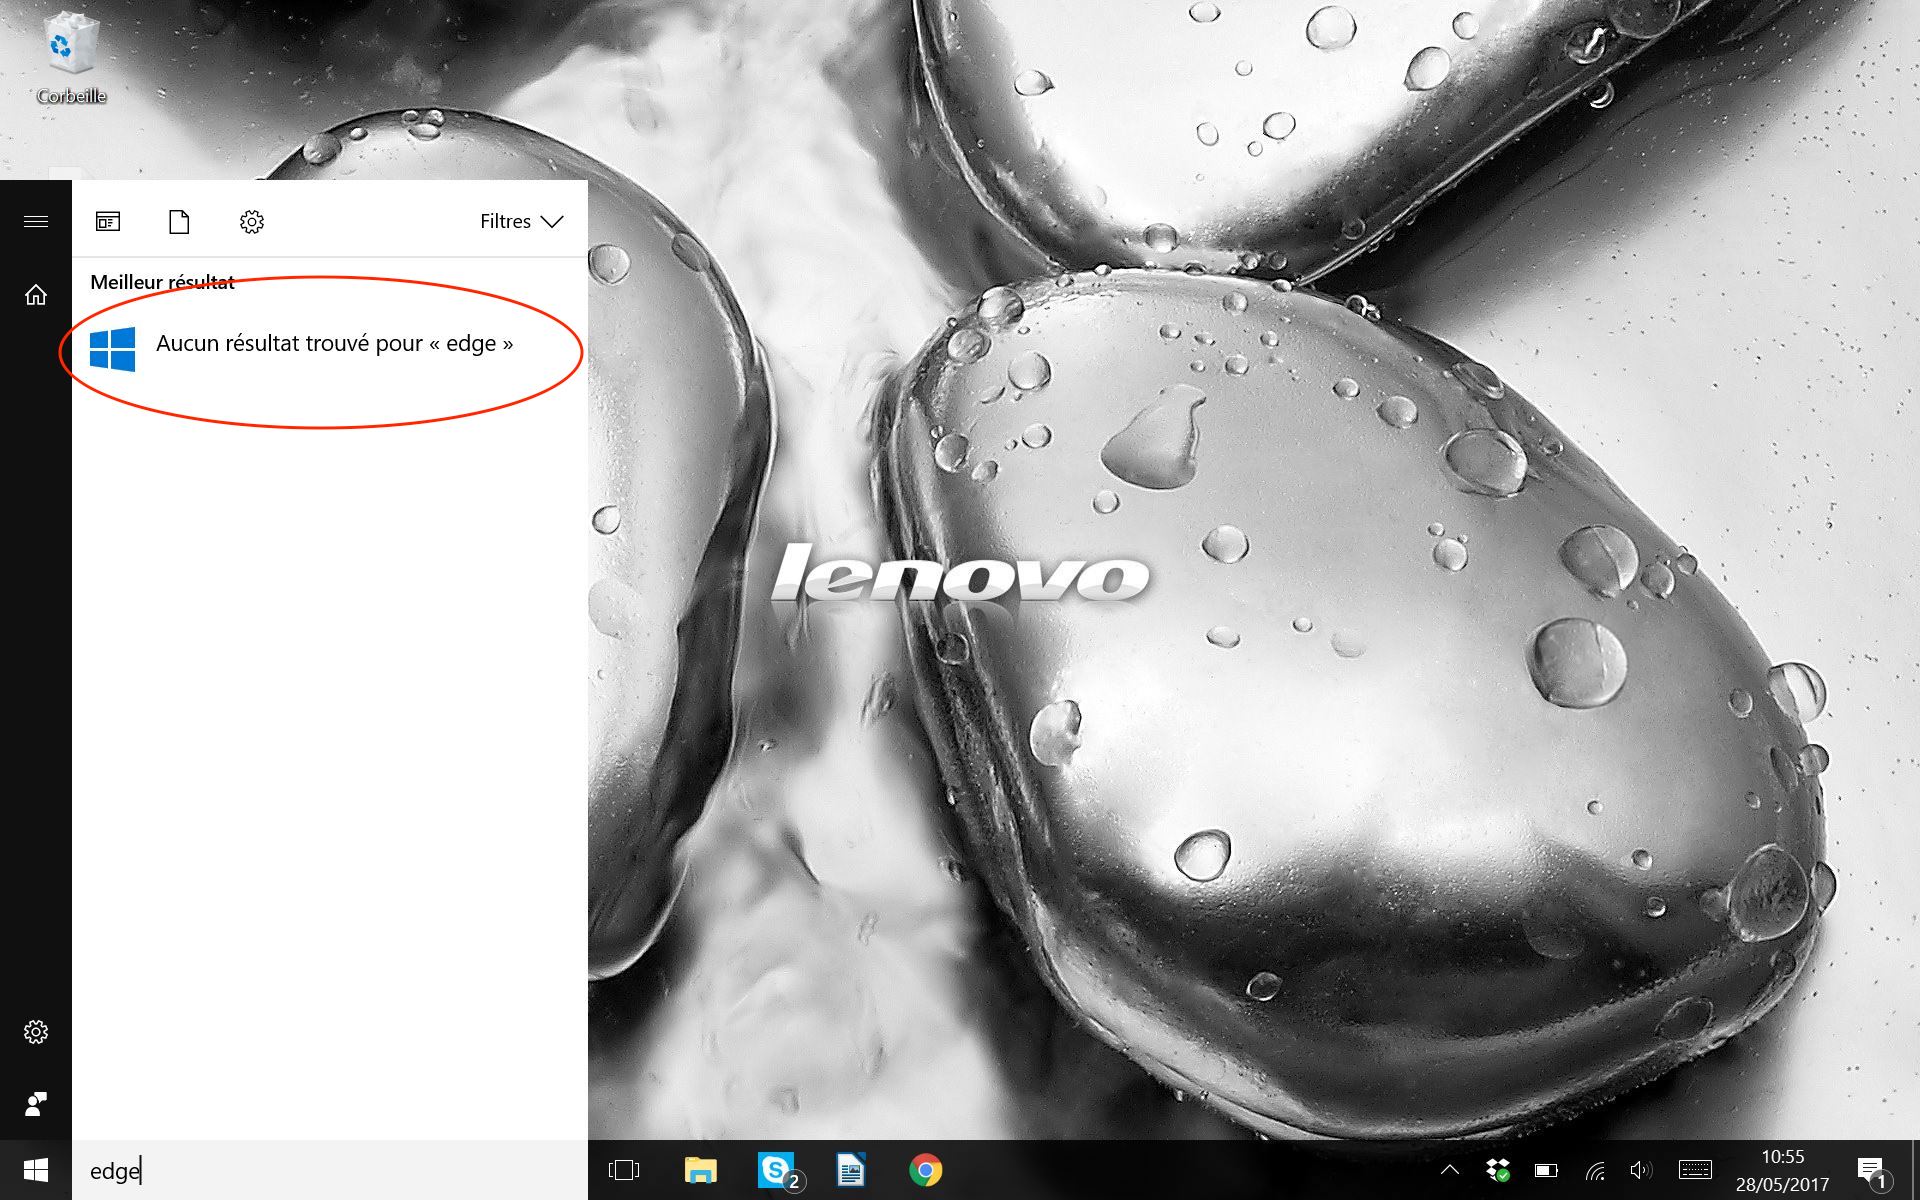Open Skype from the taskbar

pos(778,1170)
